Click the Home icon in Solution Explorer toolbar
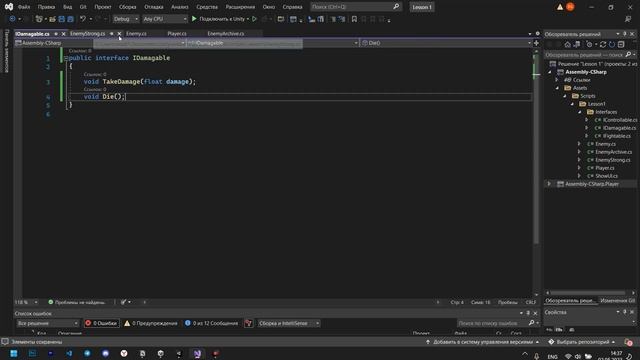Viewport: 640px width, 360px height. click(x=567, y=44)
